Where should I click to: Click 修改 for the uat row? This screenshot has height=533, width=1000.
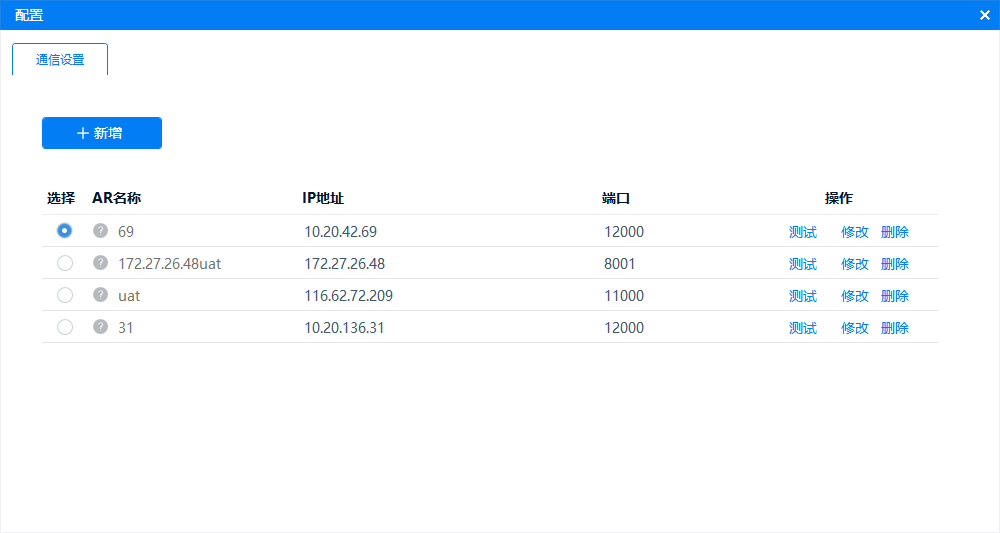coord(854,296)
